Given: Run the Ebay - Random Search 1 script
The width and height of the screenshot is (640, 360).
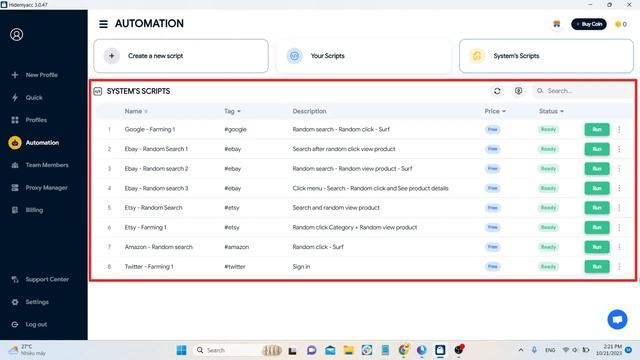Looking at the screenshot, I should pos(597,149).
